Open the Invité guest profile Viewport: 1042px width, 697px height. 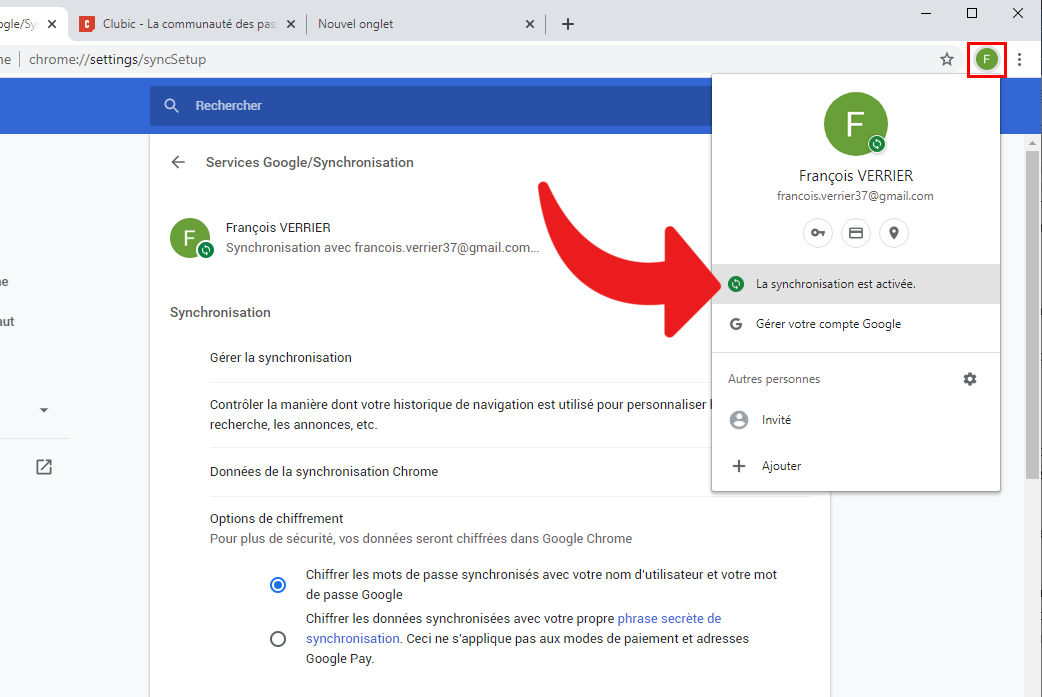coord(855,420)
